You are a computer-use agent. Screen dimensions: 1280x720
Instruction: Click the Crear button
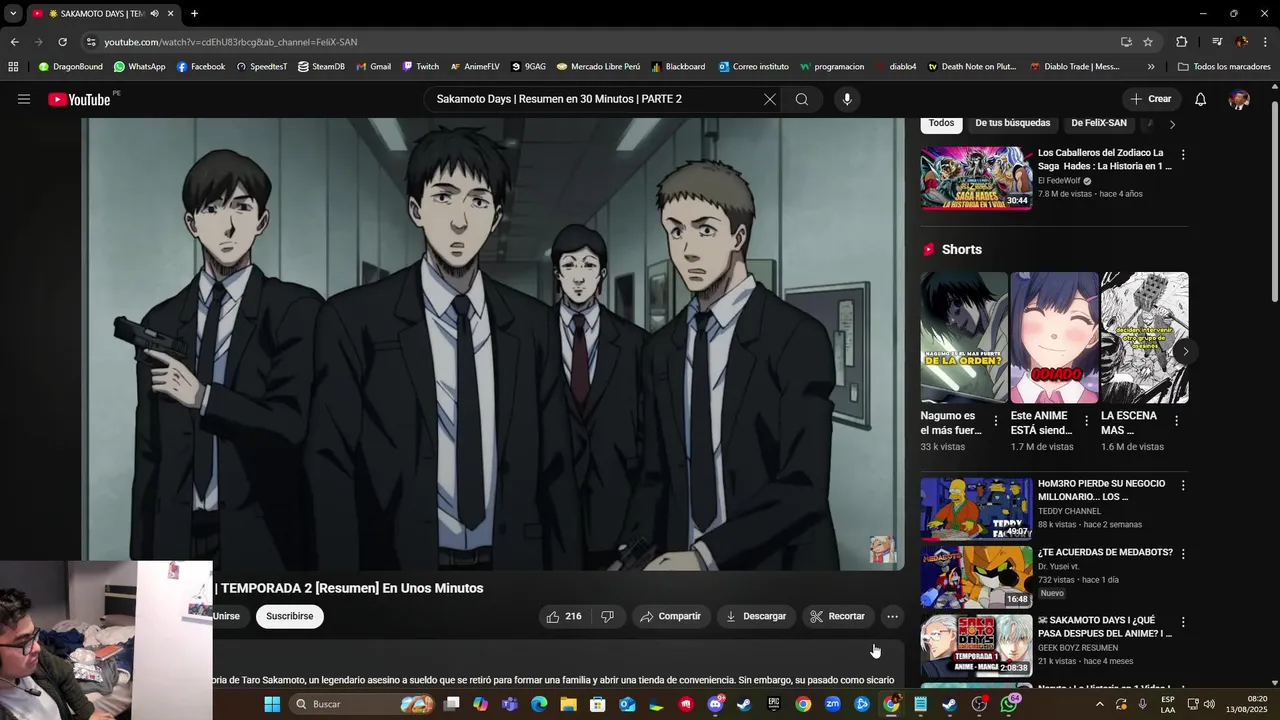pos(1151,99)
